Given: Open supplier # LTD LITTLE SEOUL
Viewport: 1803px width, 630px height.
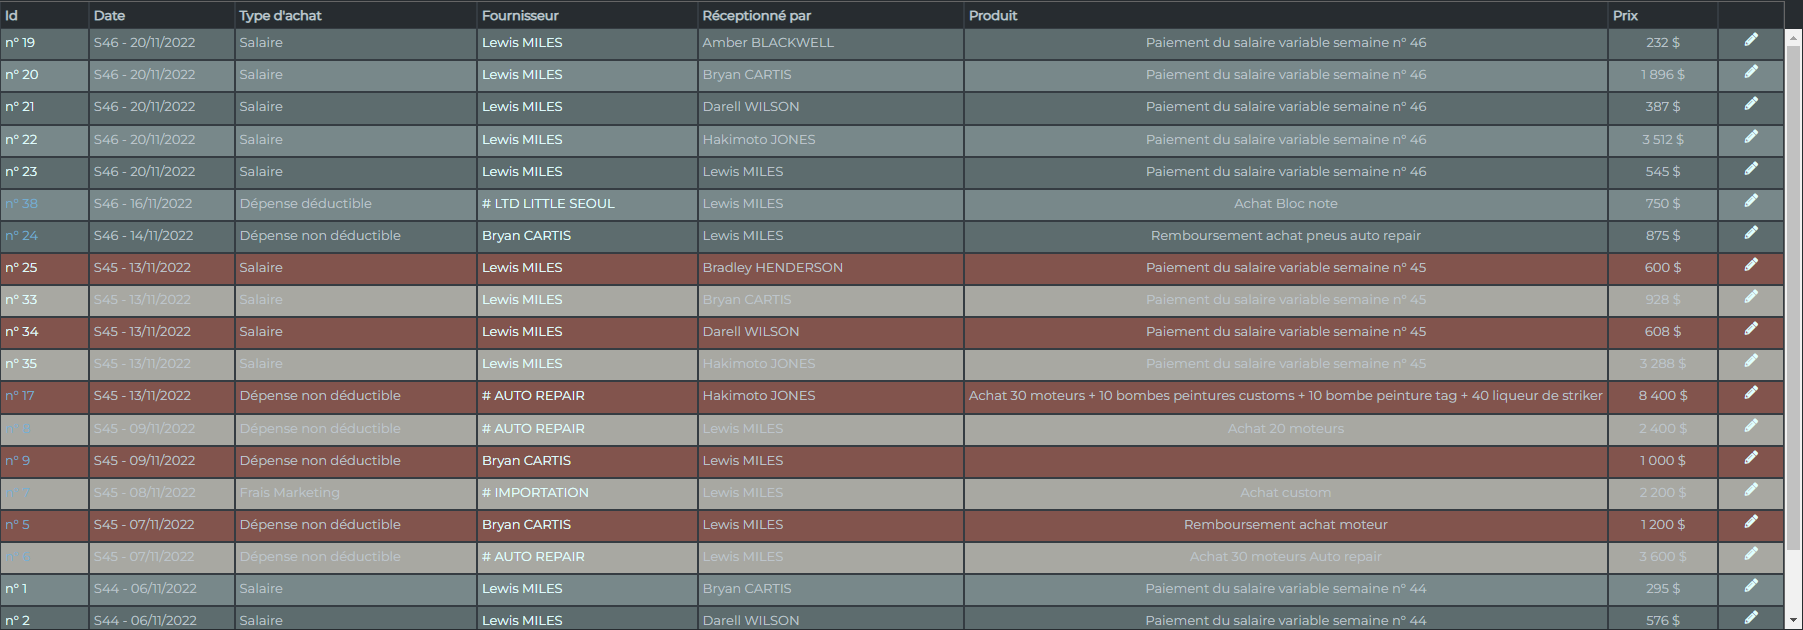Looking at the screenshot, I should tap(548, 203).
